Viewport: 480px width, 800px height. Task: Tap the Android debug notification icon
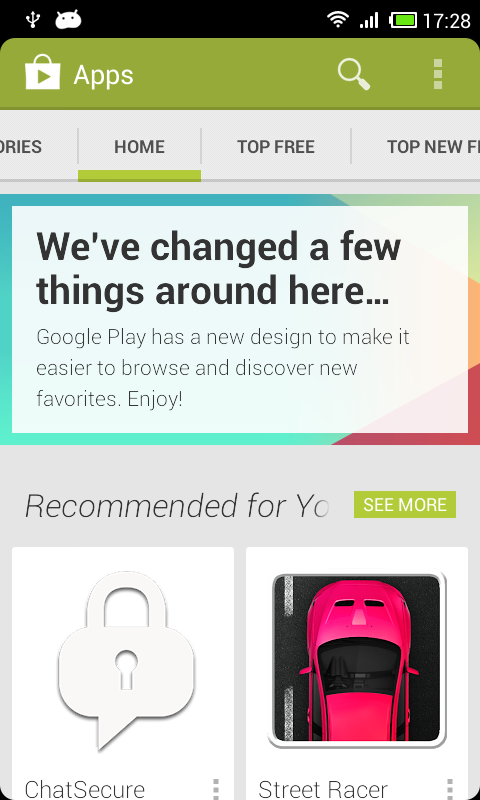tap(68, 20)
